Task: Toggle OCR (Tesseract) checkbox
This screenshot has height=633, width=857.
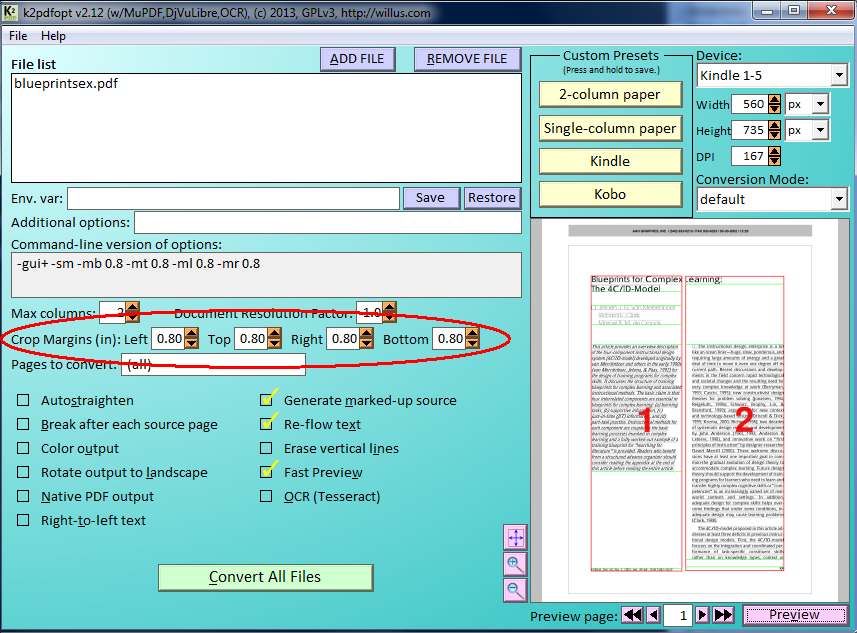Action: coord(266,496)
